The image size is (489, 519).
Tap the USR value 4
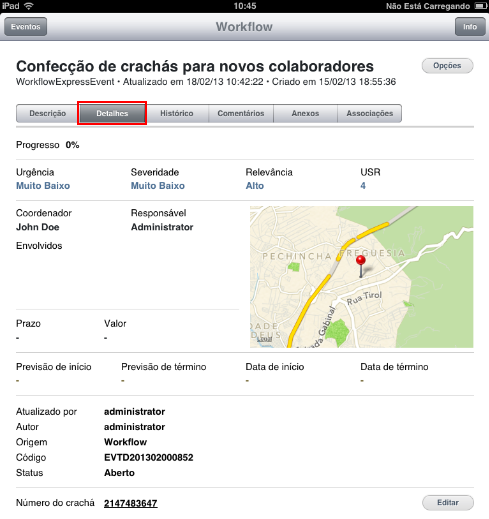pos(363,186)
